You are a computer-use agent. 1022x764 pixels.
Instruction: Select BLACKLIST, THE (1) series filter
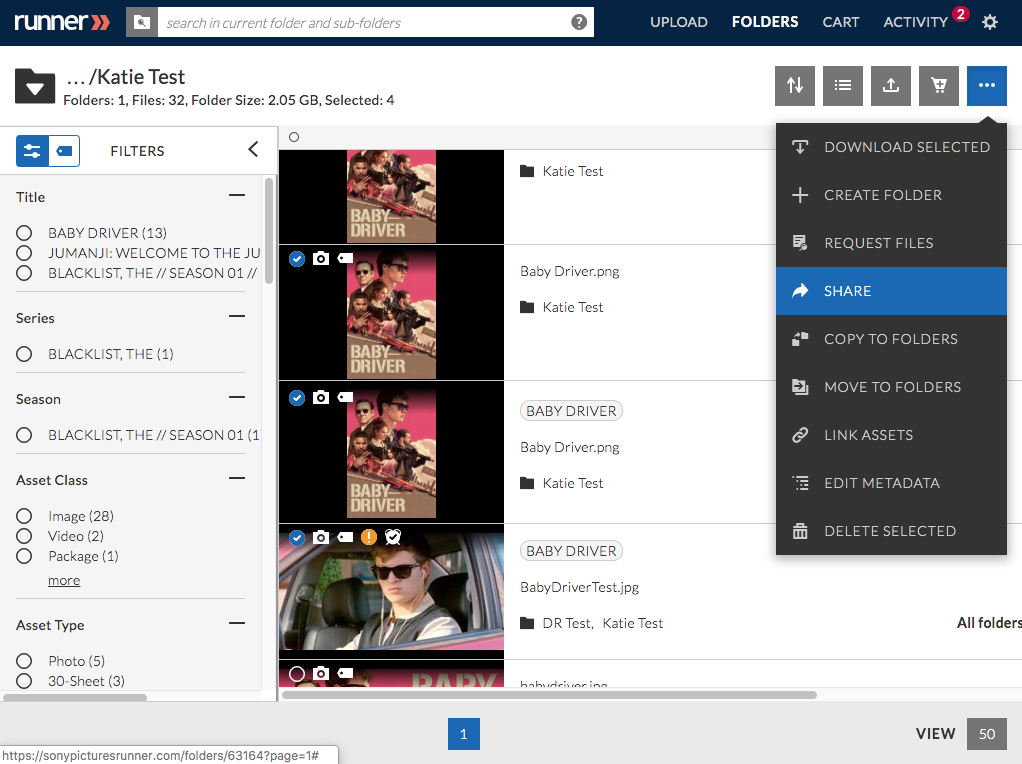coord(24,354)
